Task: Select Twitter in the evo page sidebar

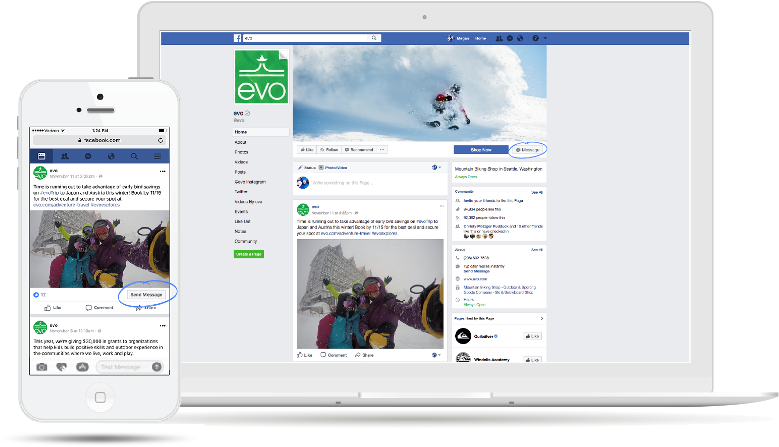Action: point(241,192)
